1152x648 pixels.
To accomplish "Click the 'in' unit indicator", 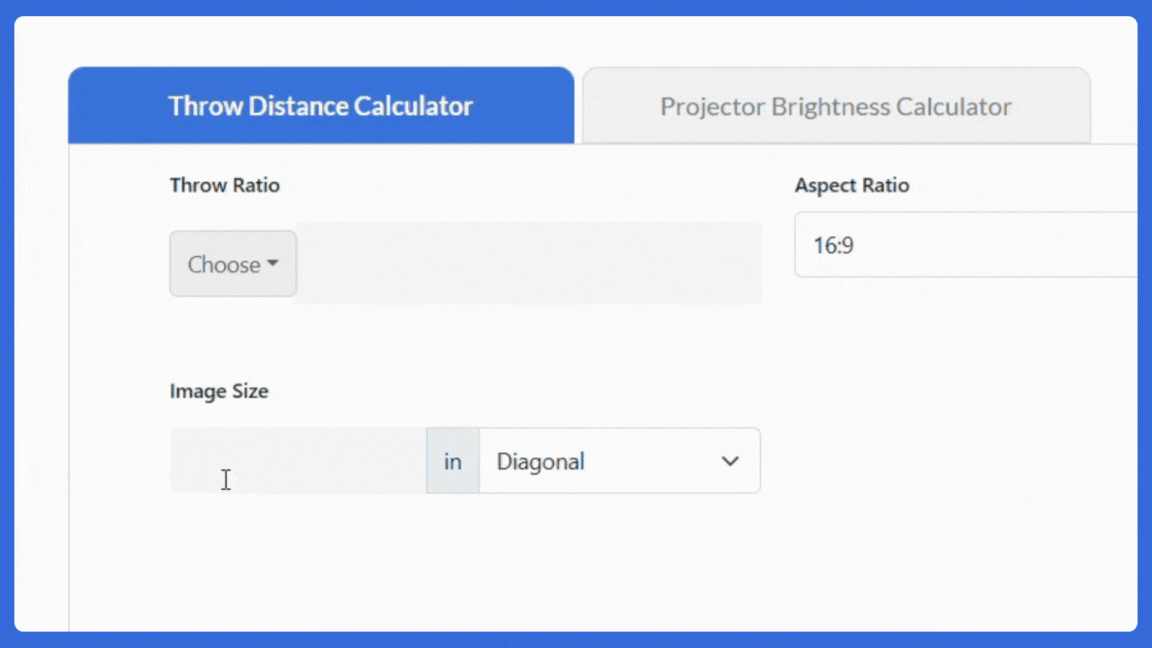I will (x=452, y=461).
